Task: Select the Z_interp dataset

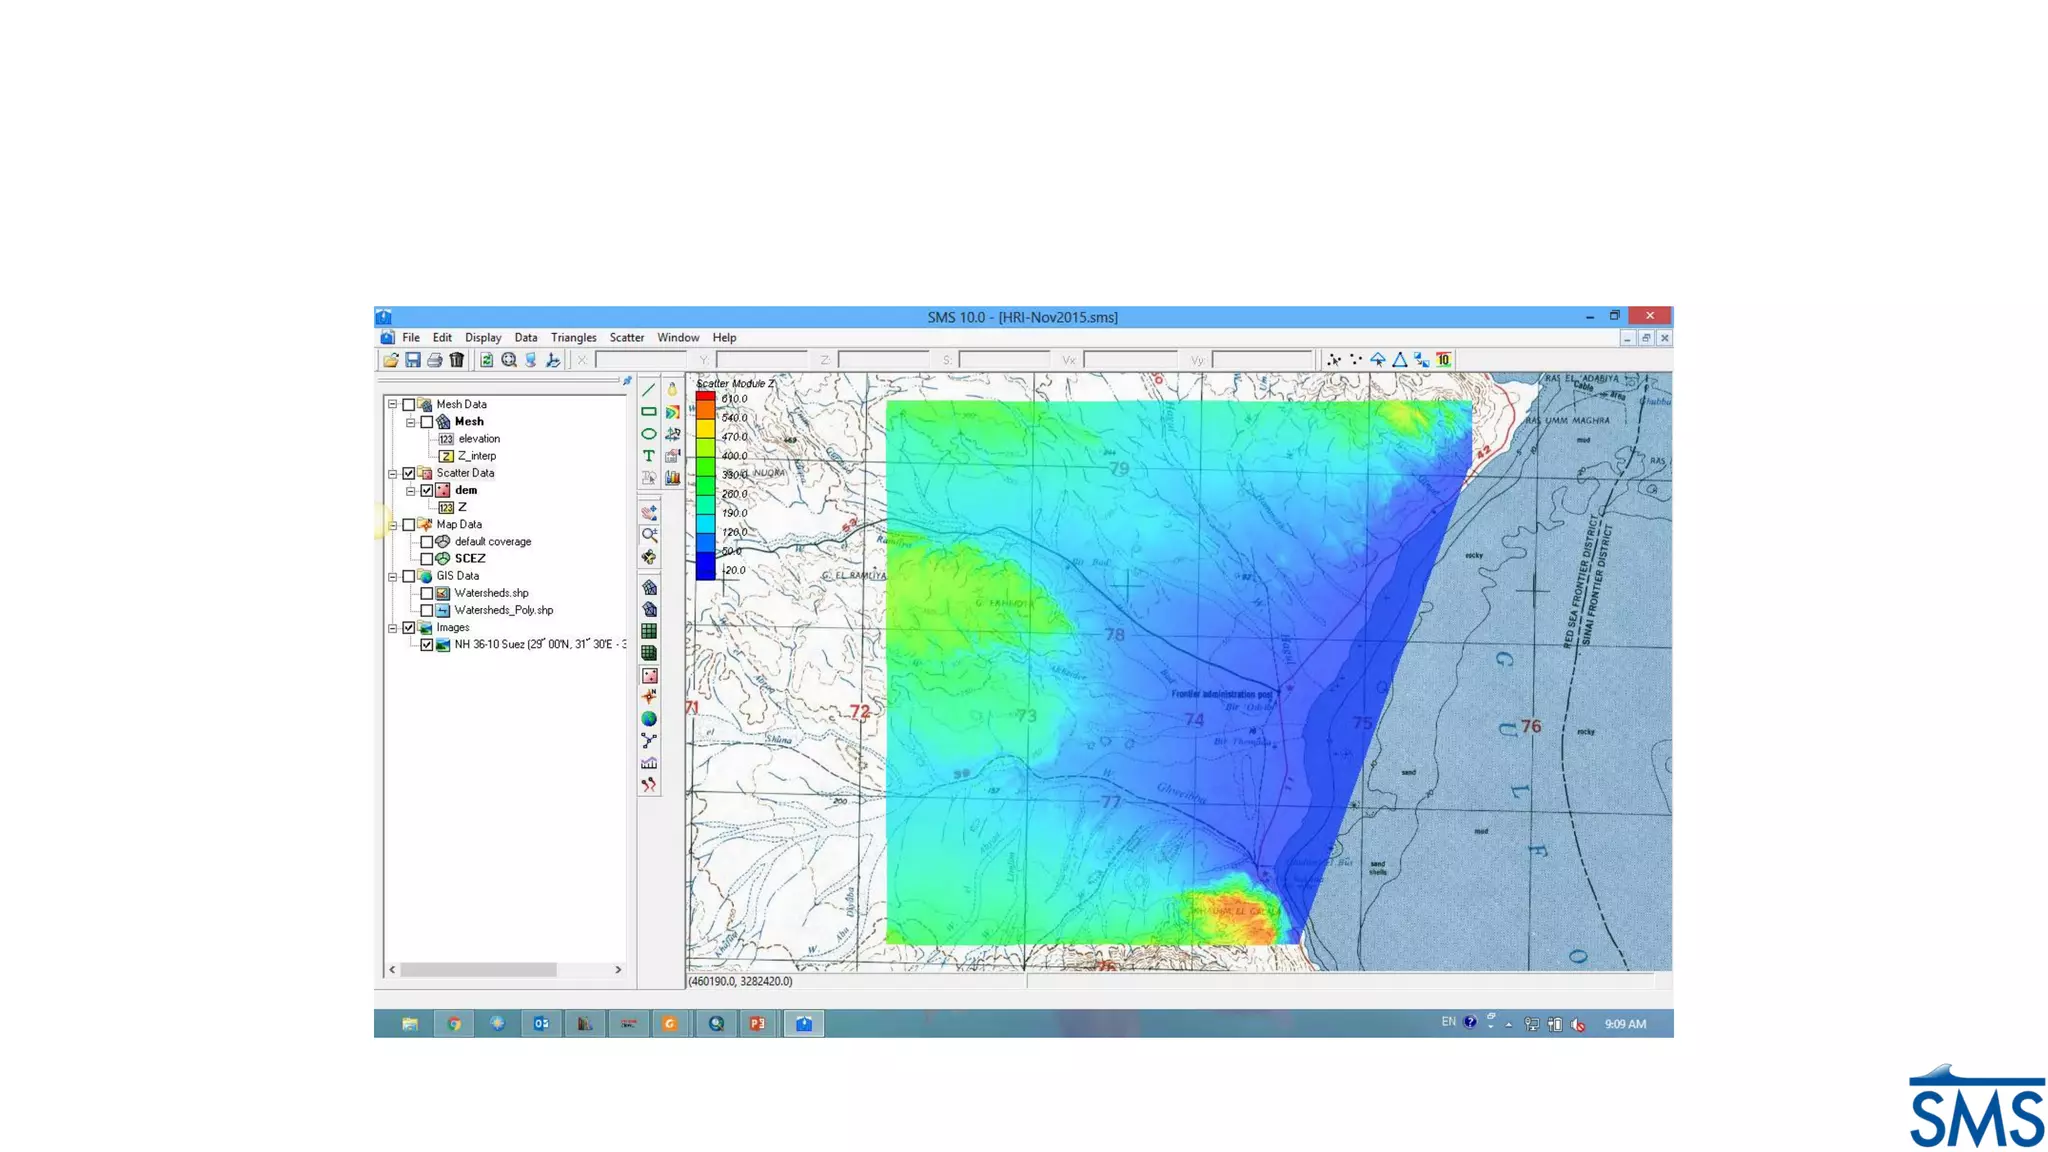Action: click(x=476, y=456)
